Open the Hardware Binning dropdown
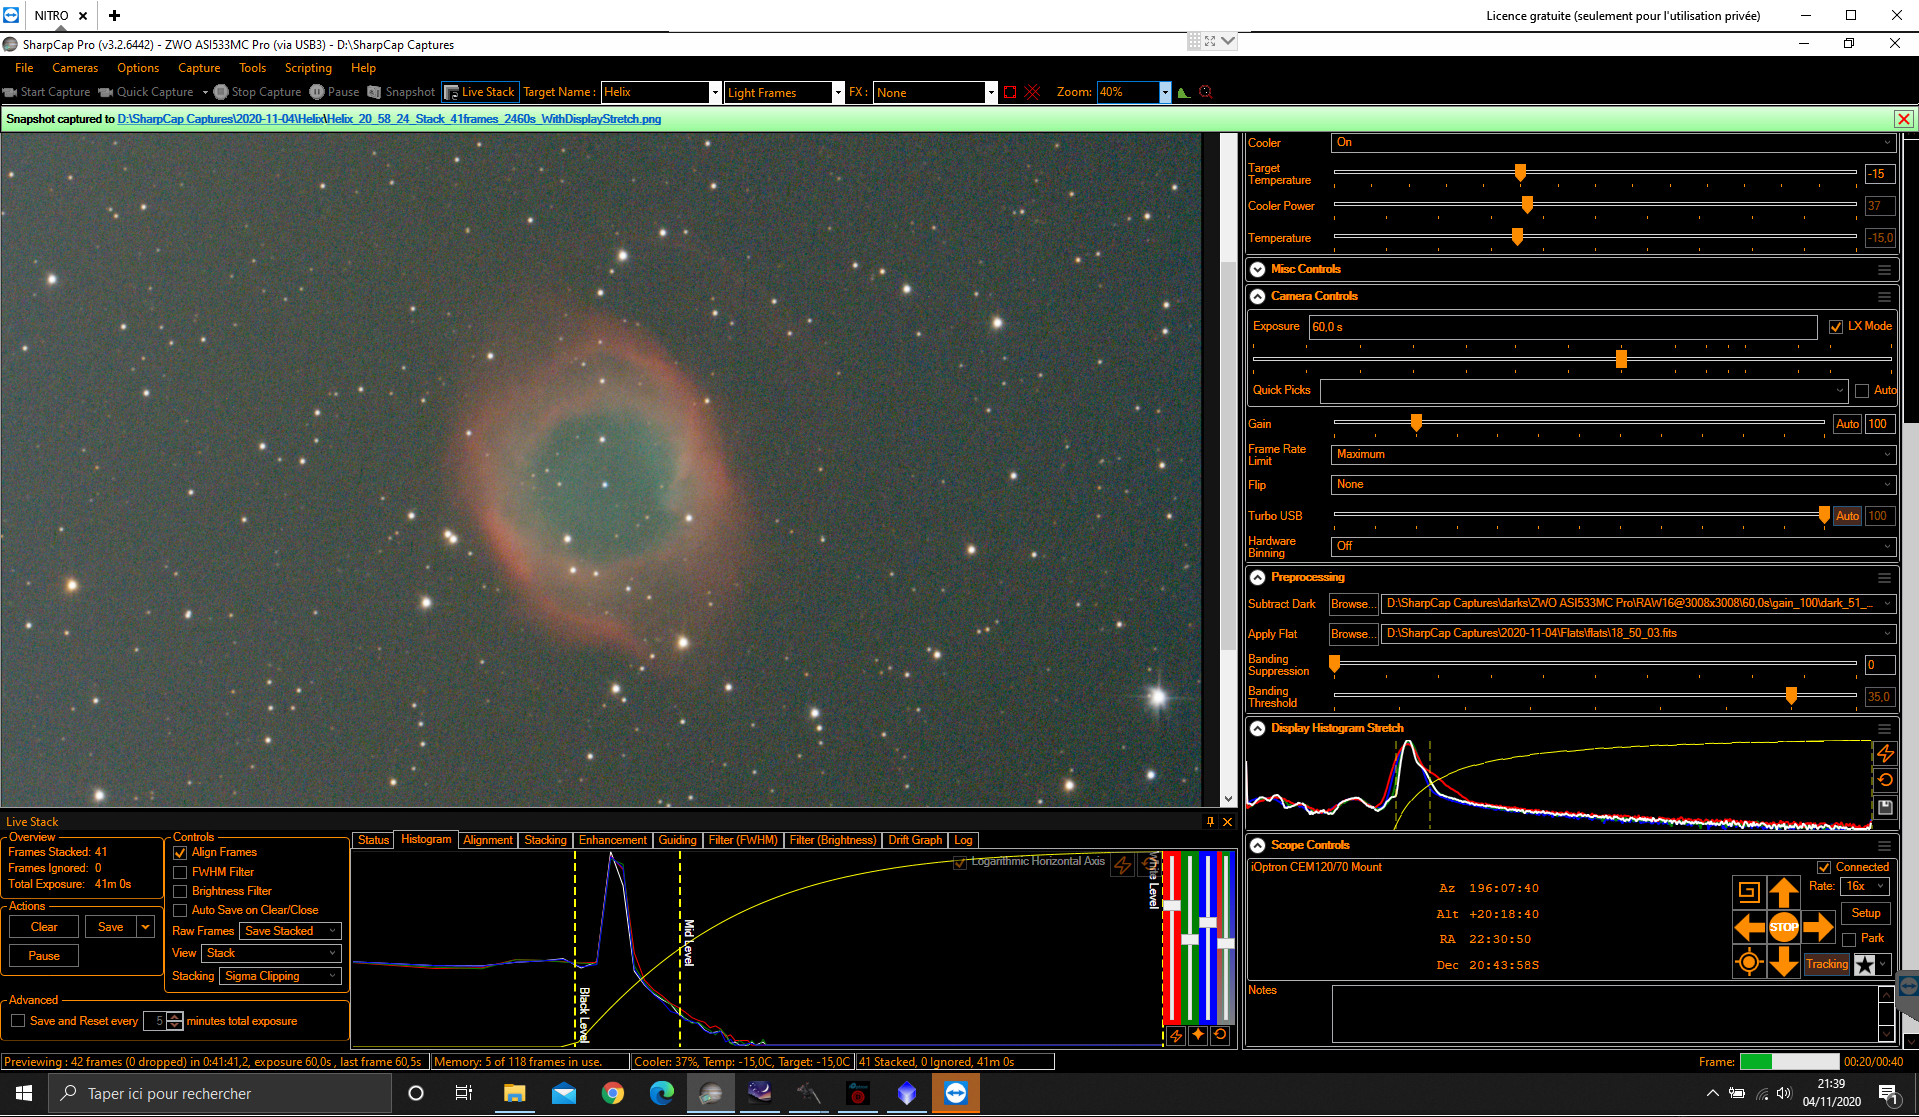Screen dimensions: 1919x1117 click(1613, 546)
